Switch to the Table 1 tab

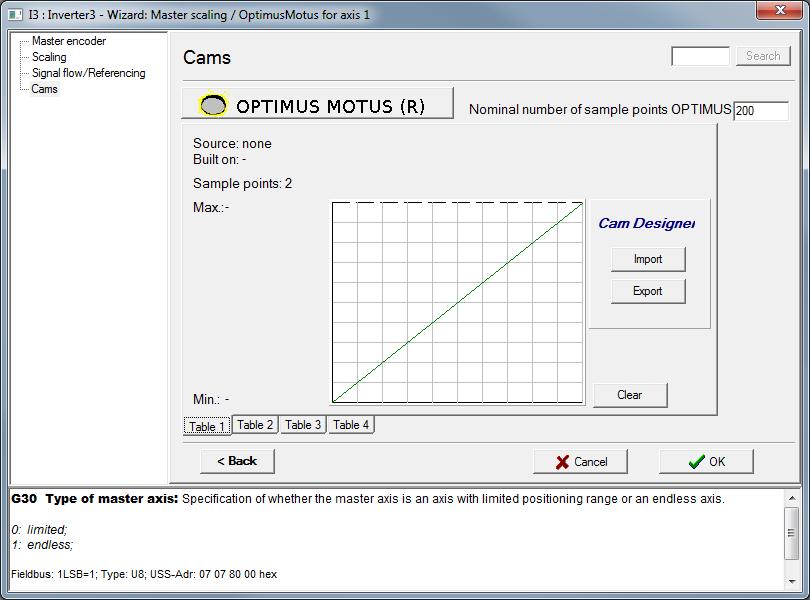[x=207, y=426]
